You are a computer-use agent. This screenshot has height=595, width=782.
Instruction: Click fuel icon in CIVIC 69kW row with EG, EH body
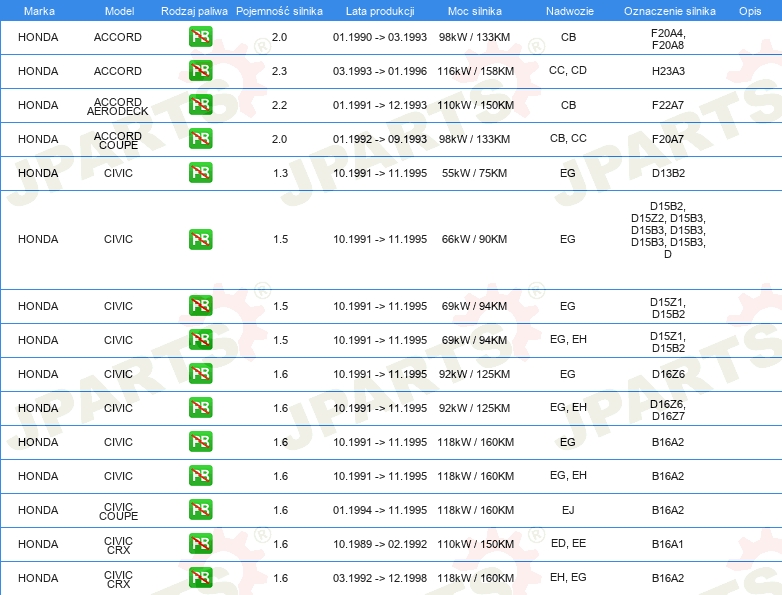[x=200, y=340]
